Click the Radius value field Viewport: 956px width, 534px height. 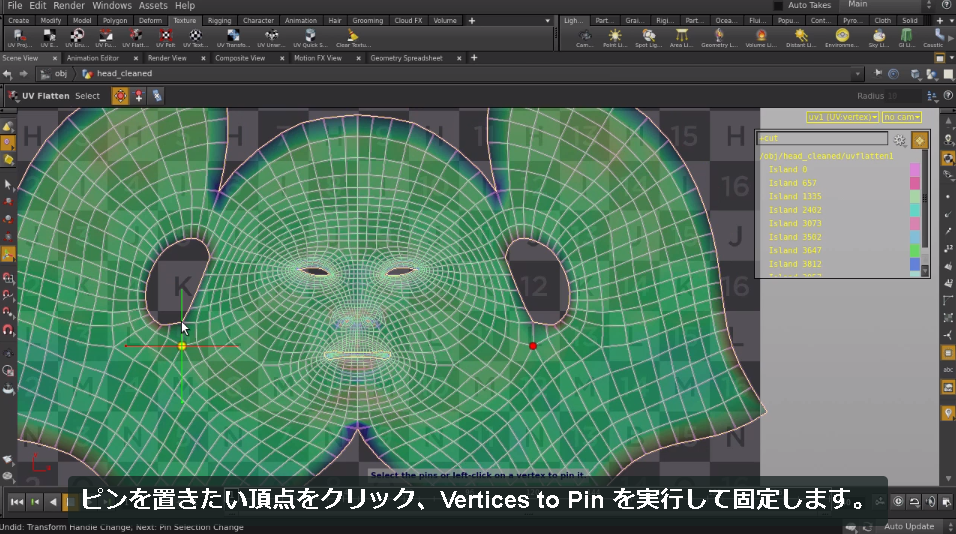[x=903, y=96]
